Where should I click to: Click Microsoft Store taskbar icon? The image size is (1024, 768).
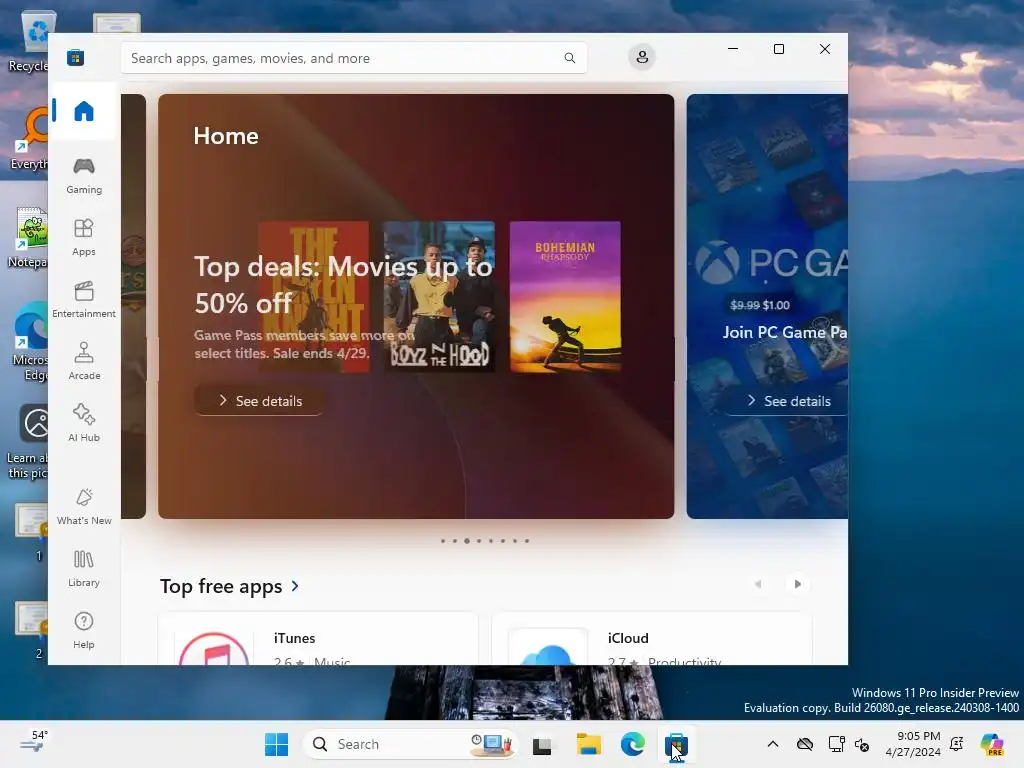click(676, 744)
